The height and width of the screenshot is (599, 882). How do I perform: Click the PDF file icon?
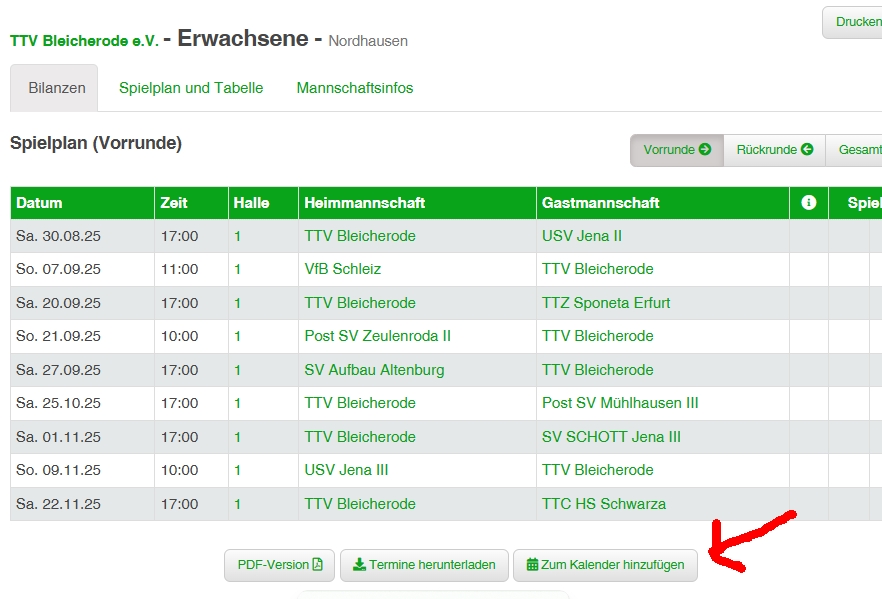[317, 564]
